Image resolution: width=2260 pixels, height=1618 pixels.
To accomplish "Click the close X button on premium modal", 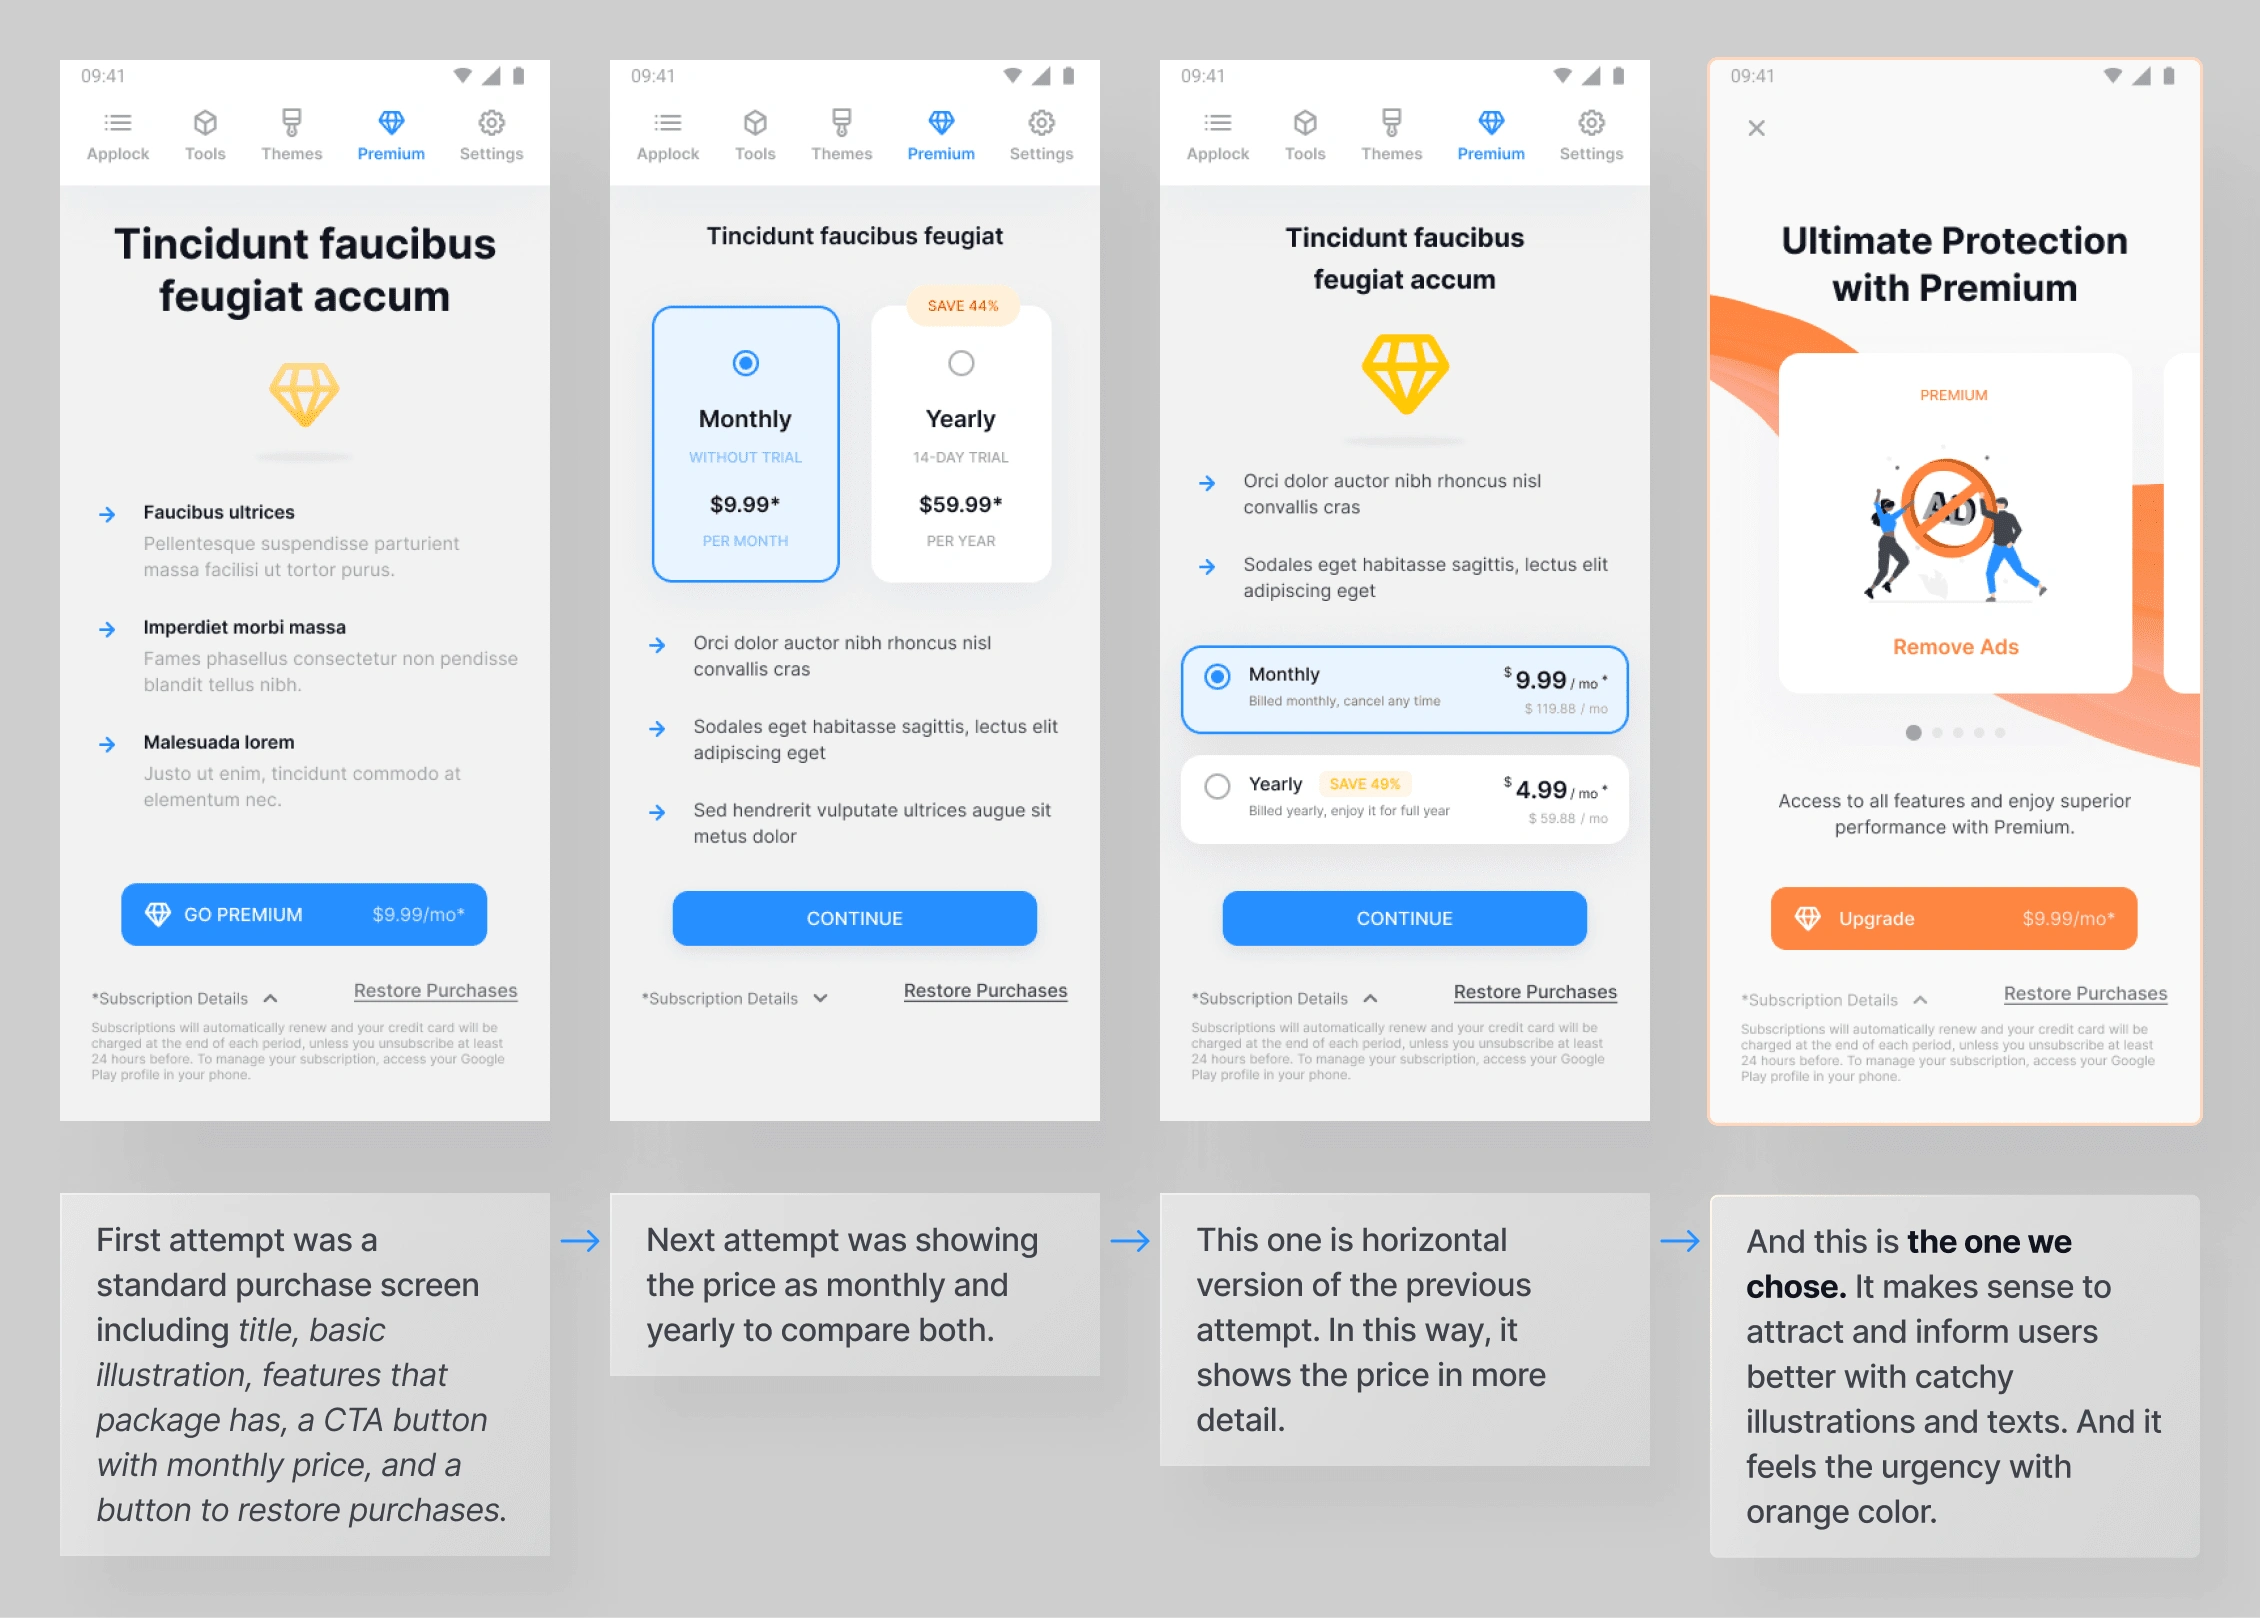I will click(1756, 128).
